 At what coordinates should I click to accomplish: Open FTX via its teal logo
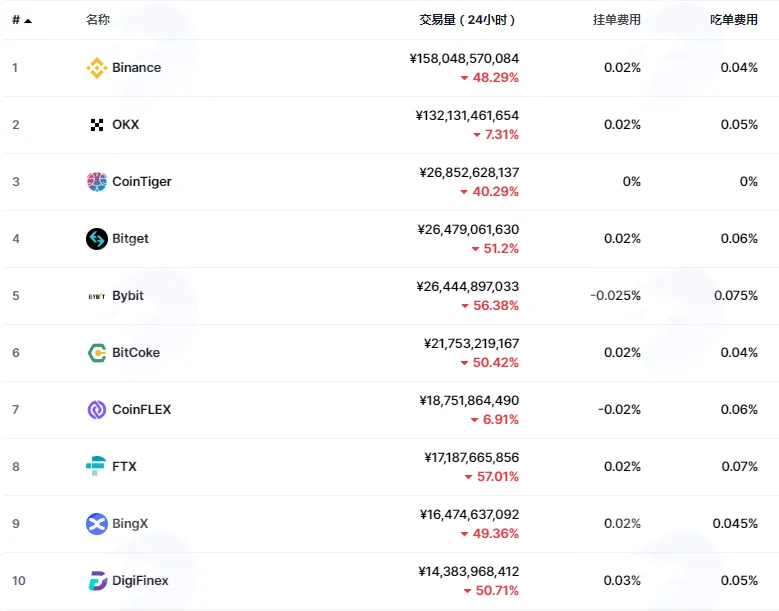[95, 466]
